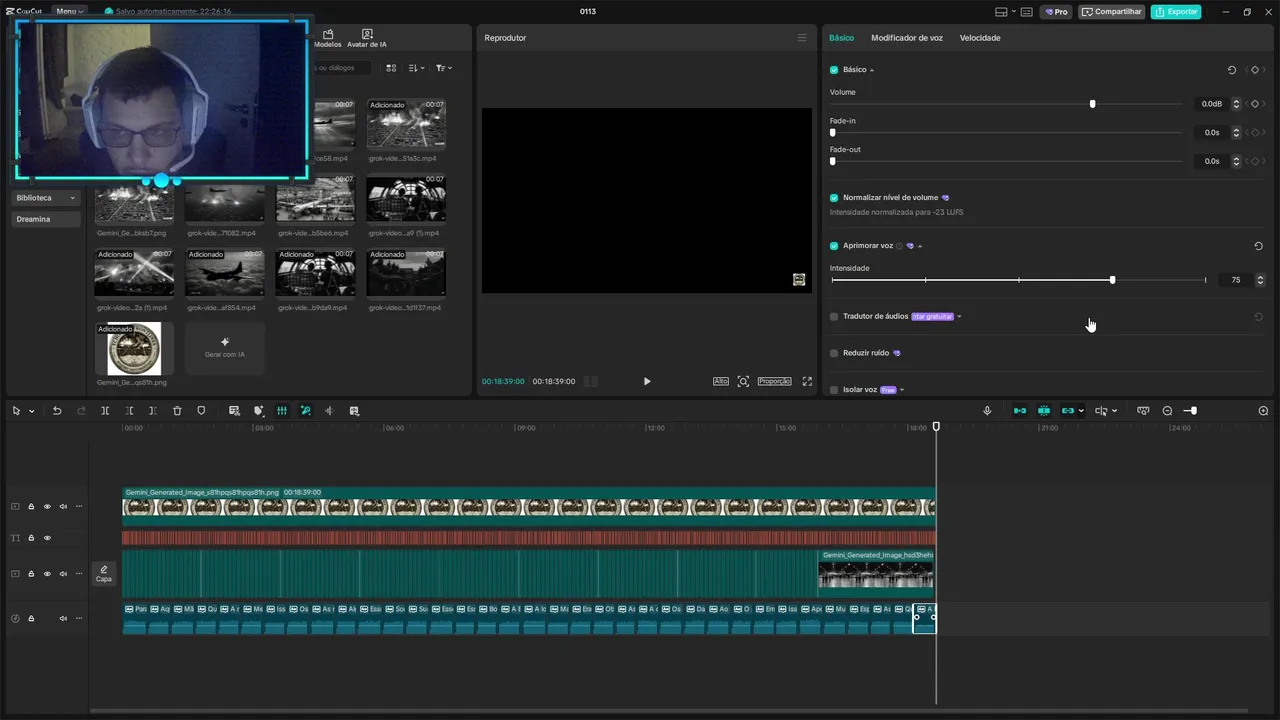The width and height of the screenshot is (1280, 720).
Task: Expand the Tradutor de áudios dropdown arrow
Action: coord(959,317)
